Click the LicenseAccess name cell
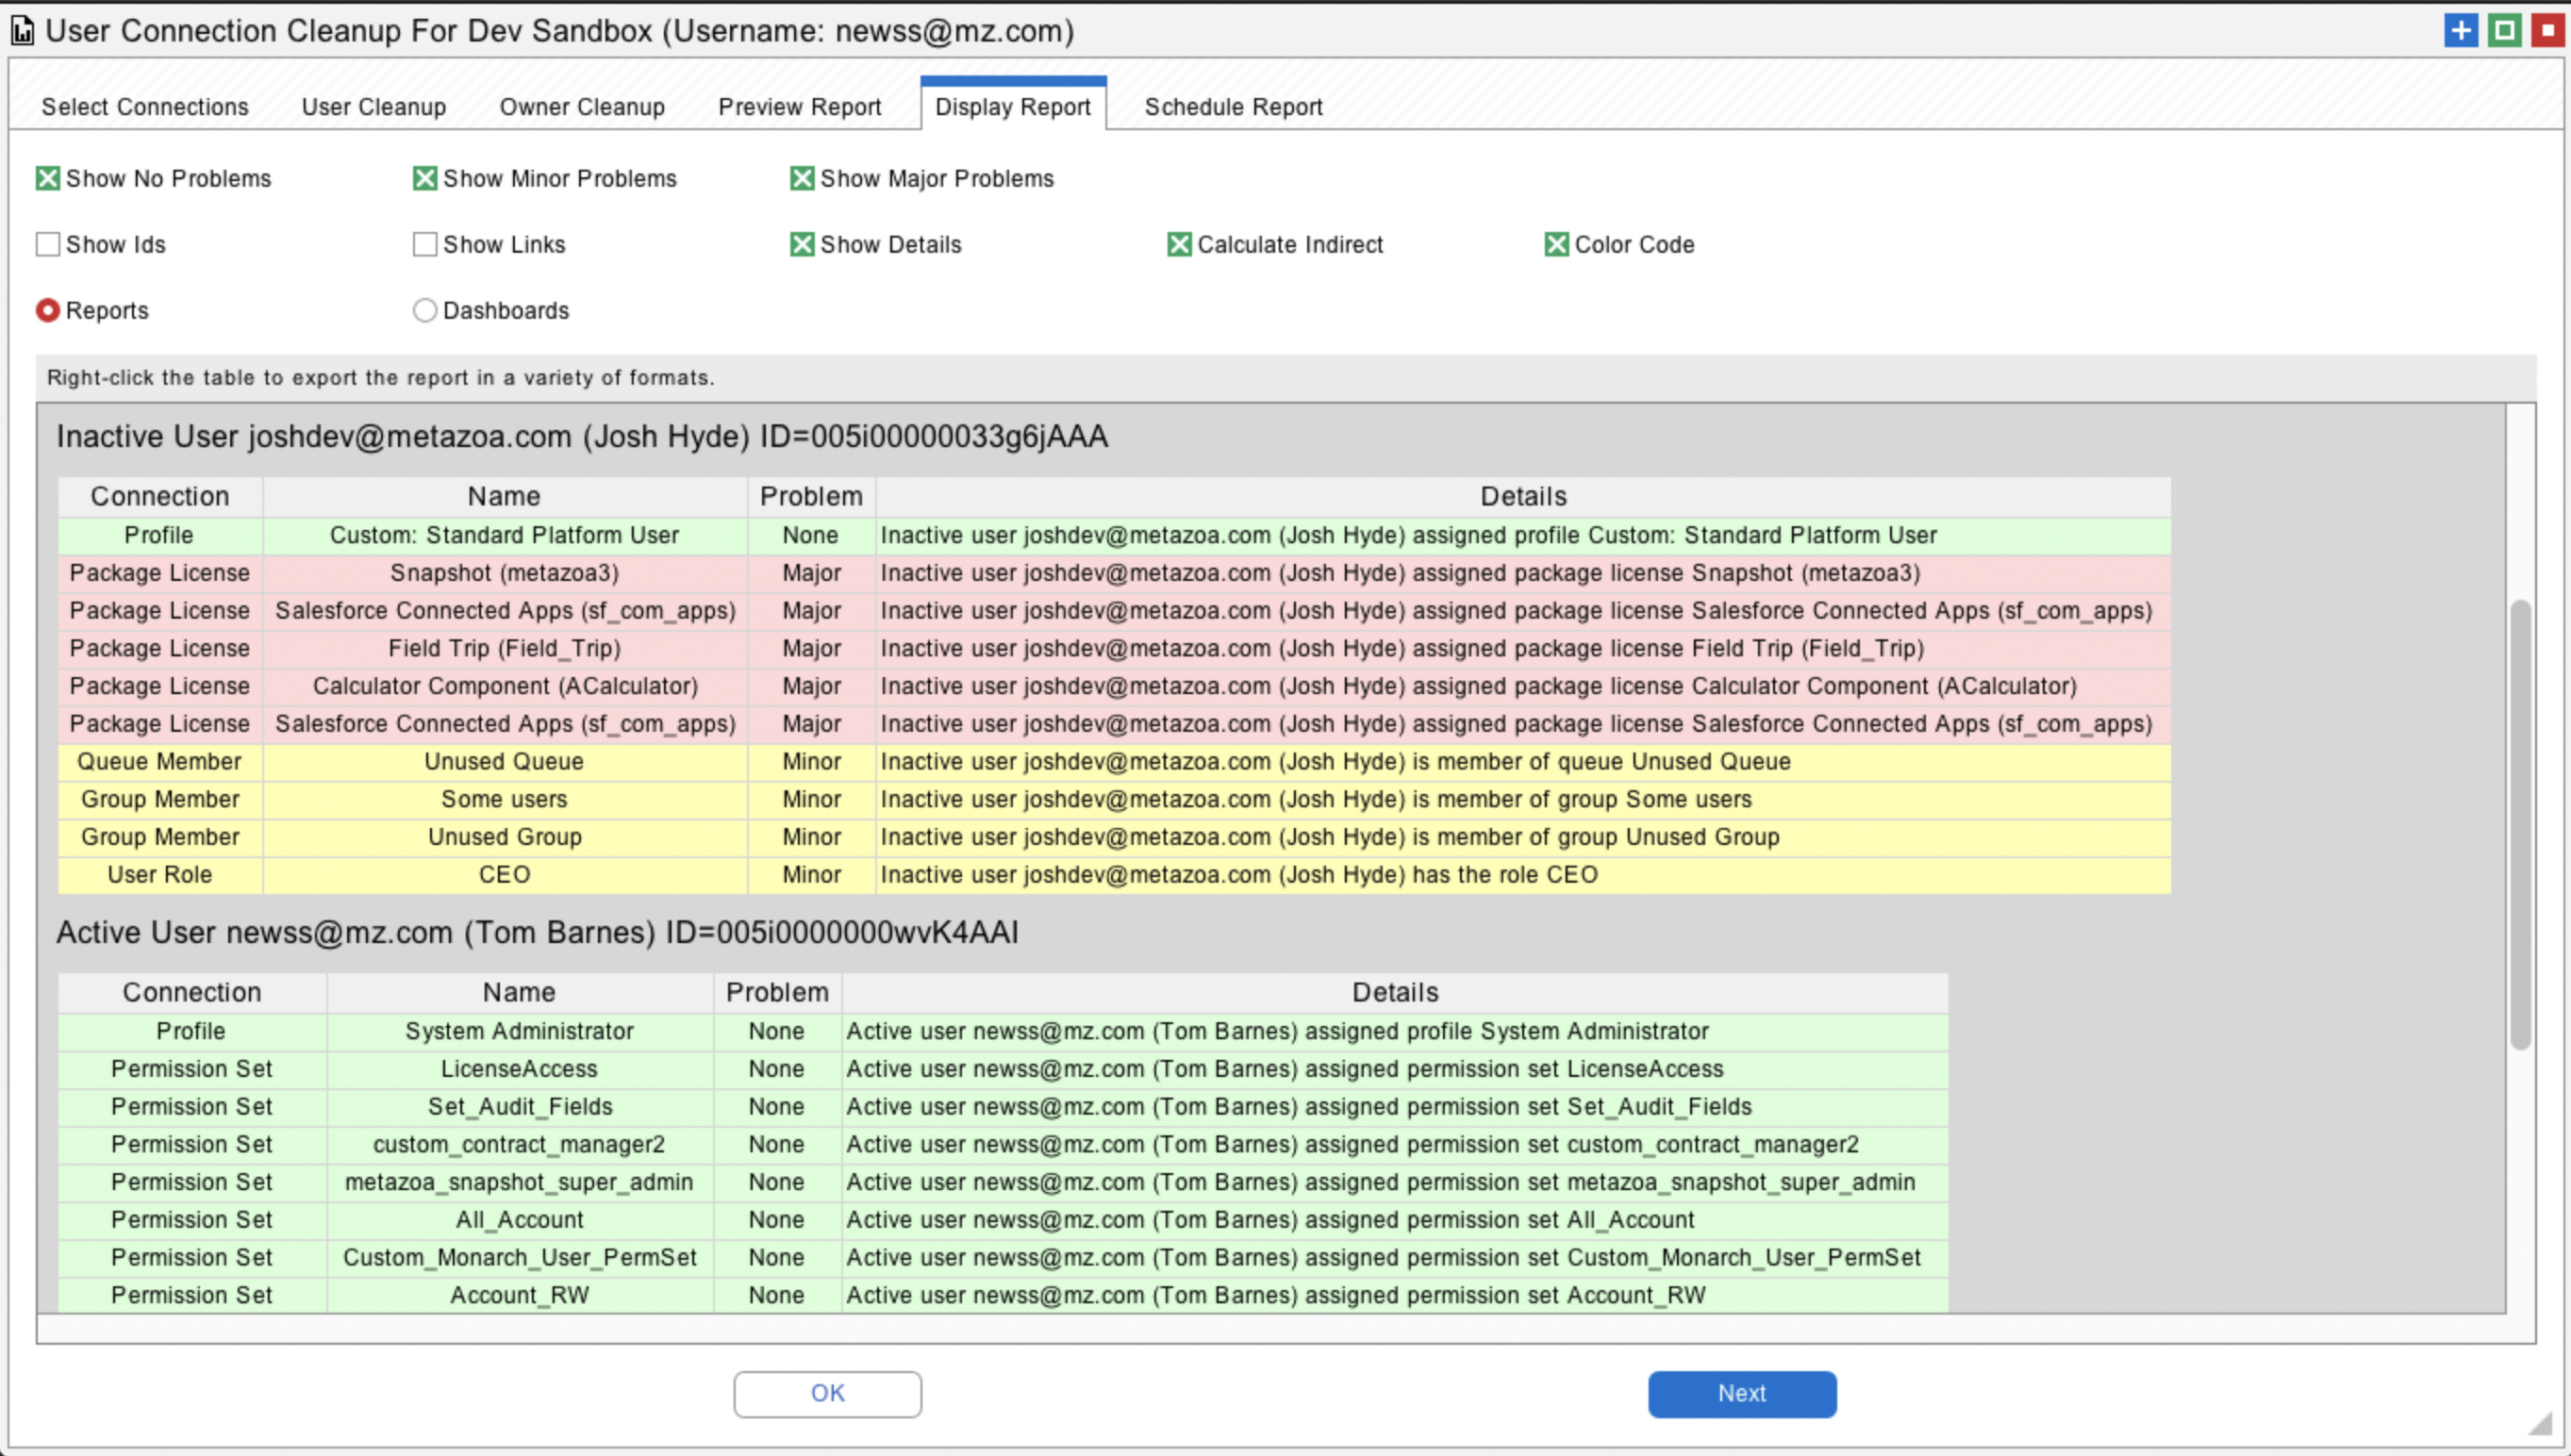The height and width of the screenshot is (1456, 2571). click(519, 1069)
